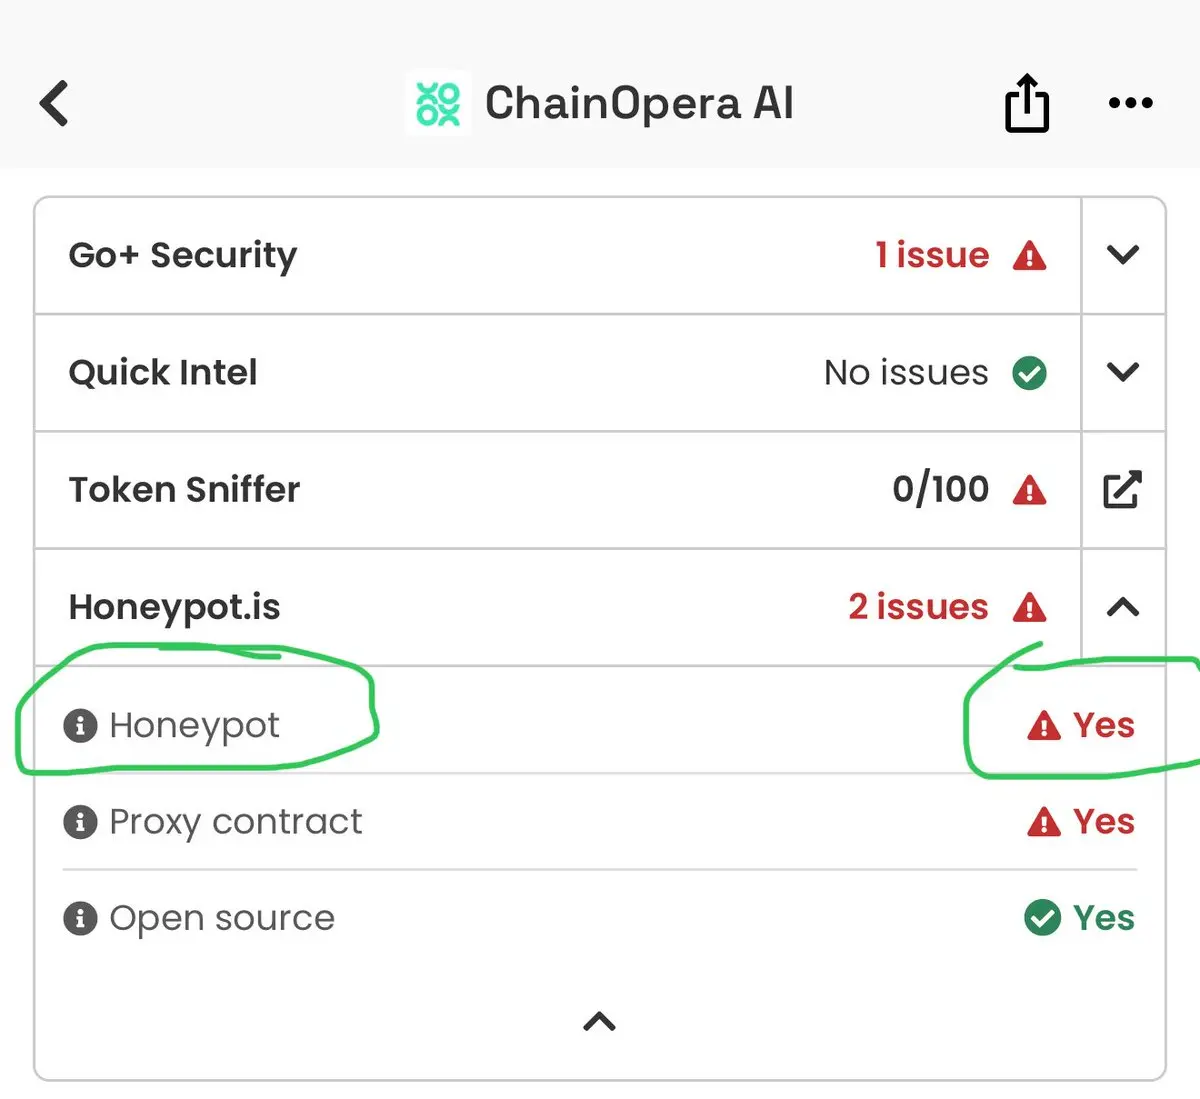
Task: Tap Token Sniffer red warning triangle
Action: coord(1029,490)
